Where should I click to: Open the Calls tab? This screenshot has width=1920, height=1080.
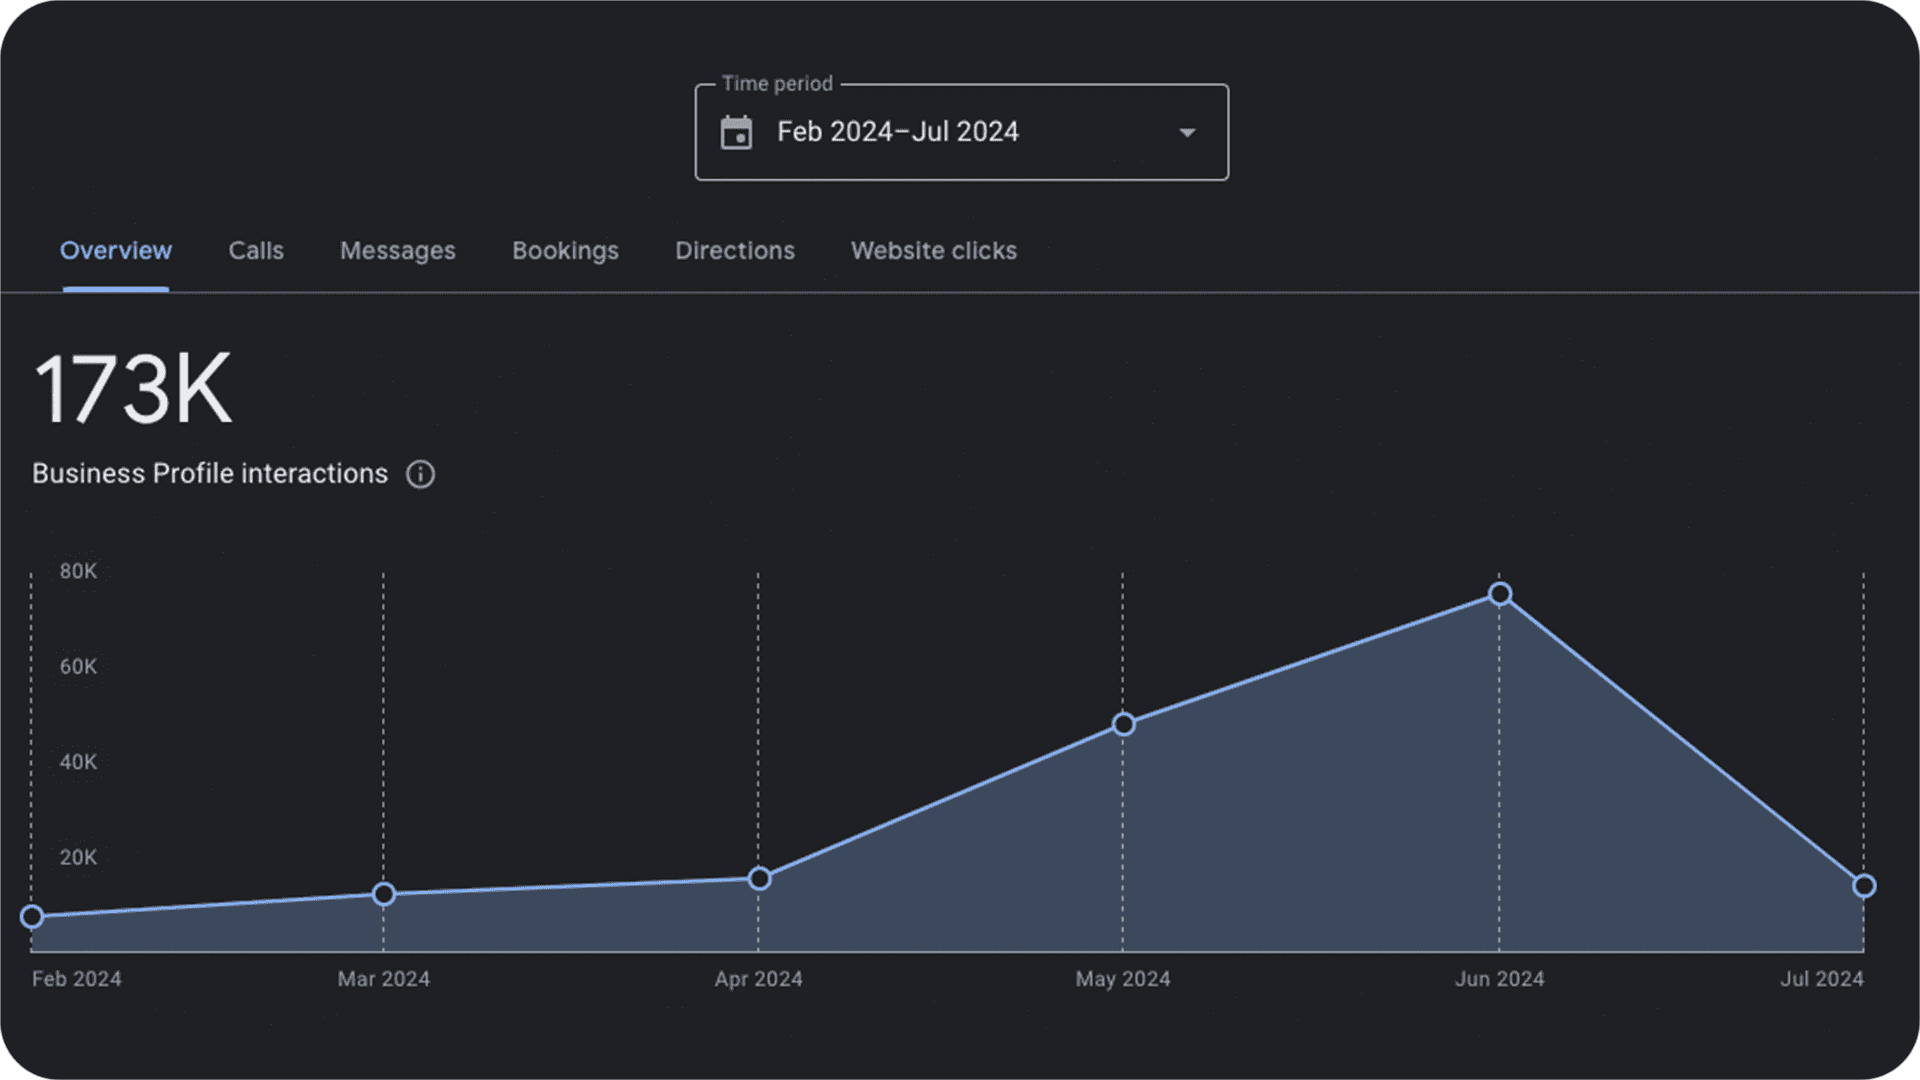(256, 250)
